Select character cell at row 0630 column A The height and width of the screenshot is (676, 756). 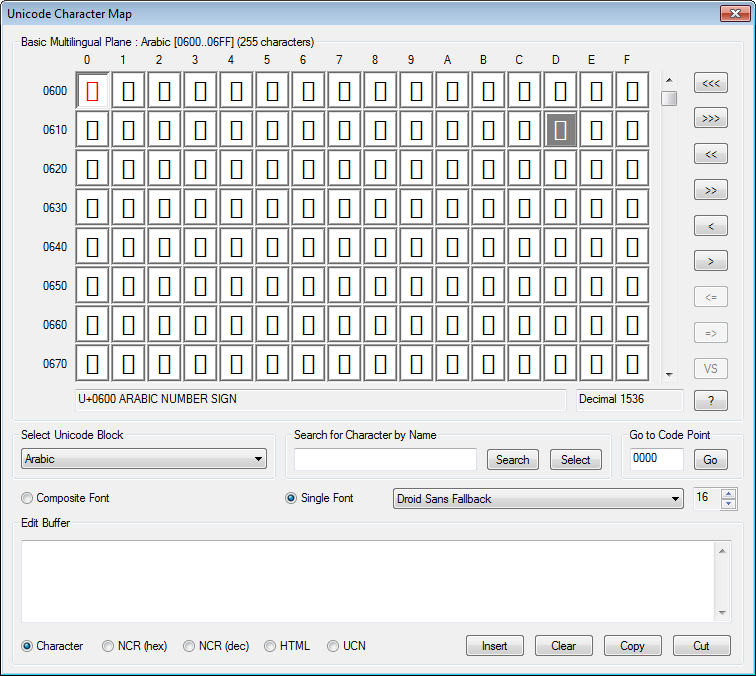(x=452, y=208)
